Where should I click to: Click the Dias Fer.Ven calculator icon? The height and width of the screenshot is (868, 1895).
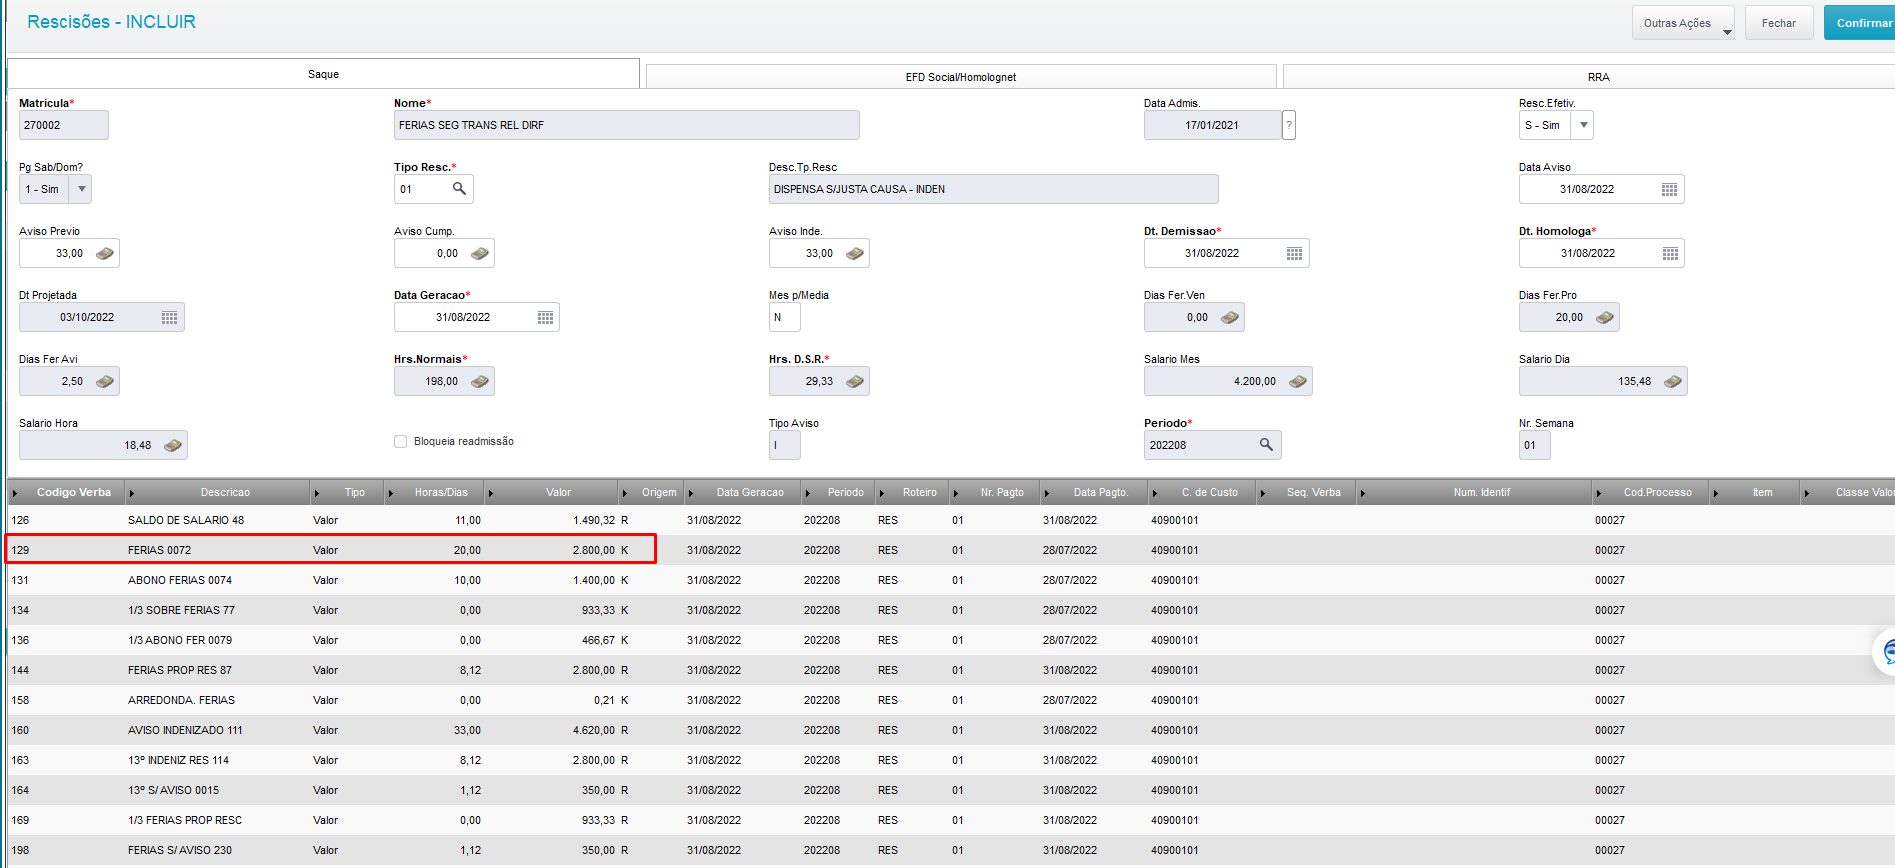(1230, 318)
